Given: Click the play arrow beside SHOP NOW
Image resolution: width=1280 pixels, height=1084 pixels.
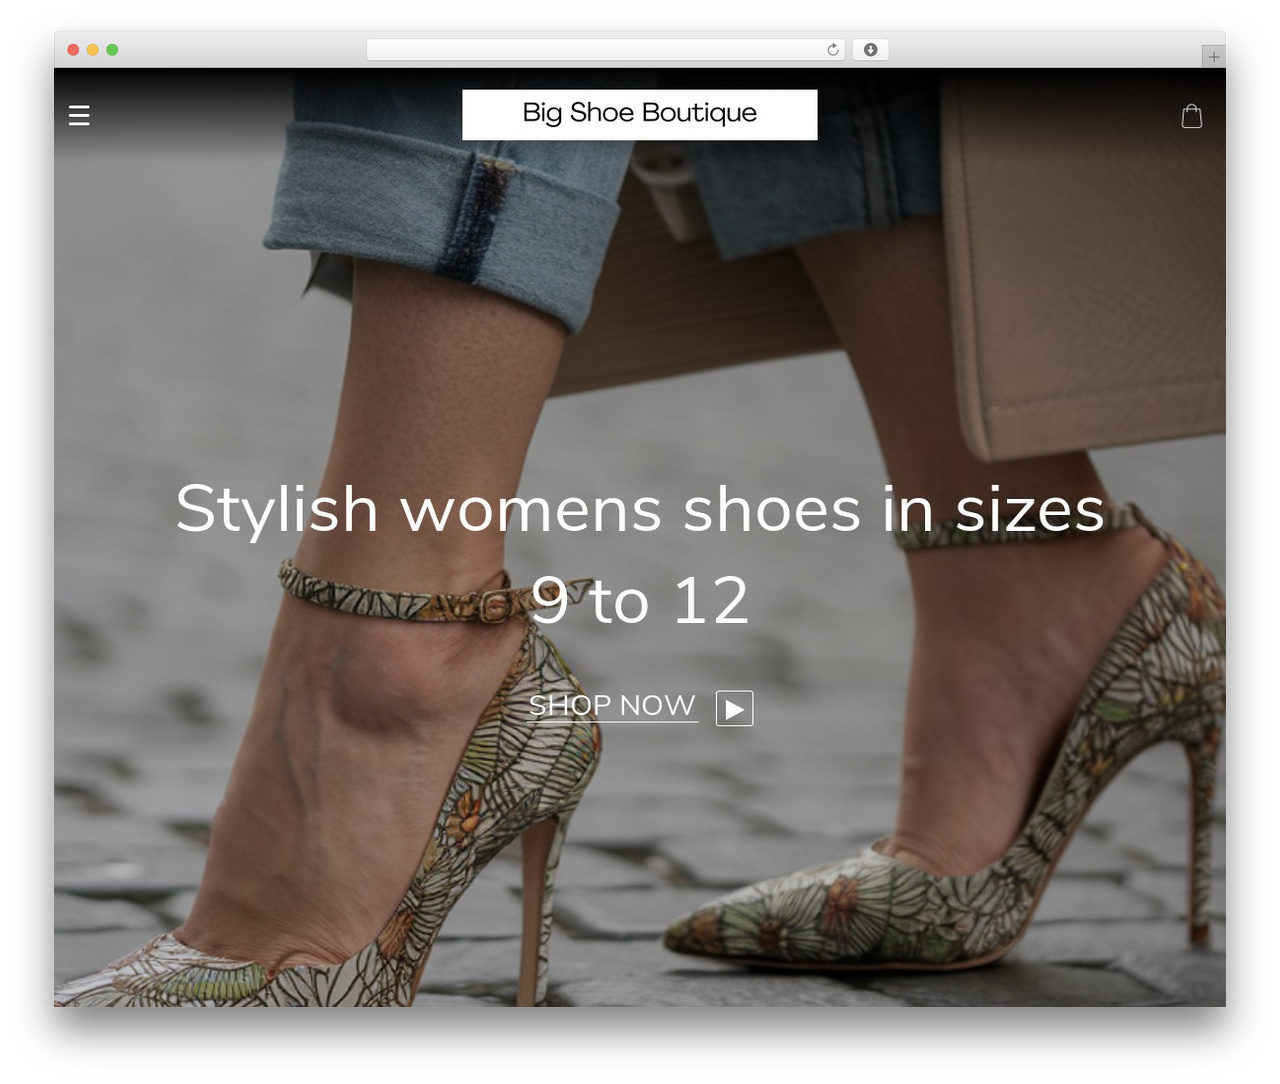Looking at the screenshot, I should click(x=734, y=709).
